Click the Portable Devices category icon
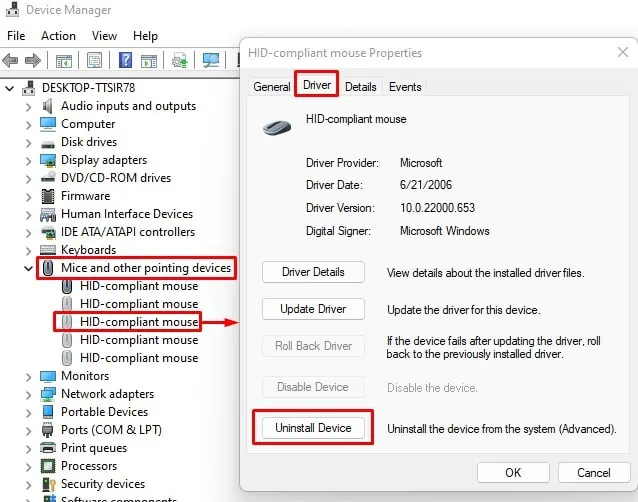Screen dimensions: 638x502 coord(48,412)
